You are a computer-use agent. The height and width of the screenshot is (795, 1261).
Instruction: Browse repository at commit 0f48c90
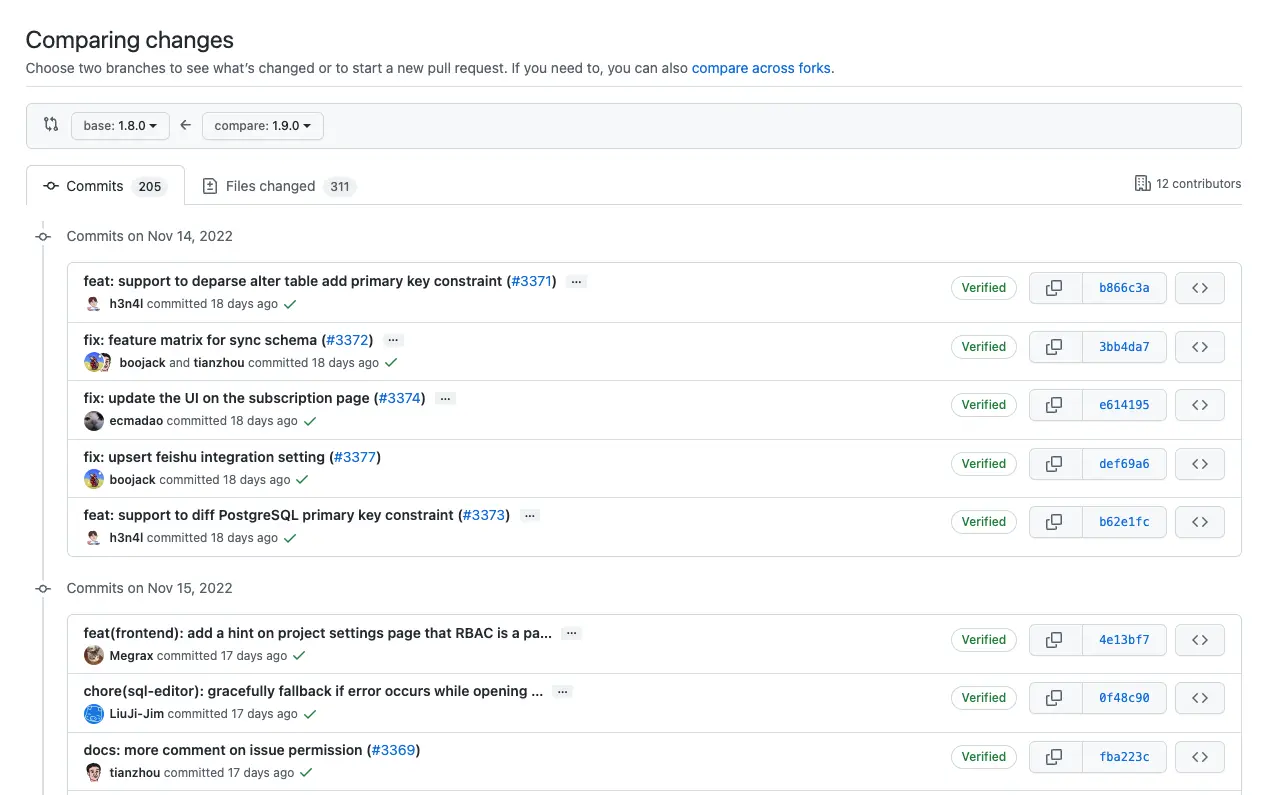click(1199, 698)
